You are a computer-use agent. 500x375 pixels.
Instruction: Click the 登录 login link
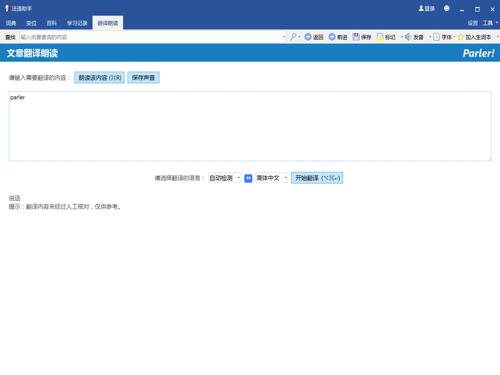tap(427, 8)
